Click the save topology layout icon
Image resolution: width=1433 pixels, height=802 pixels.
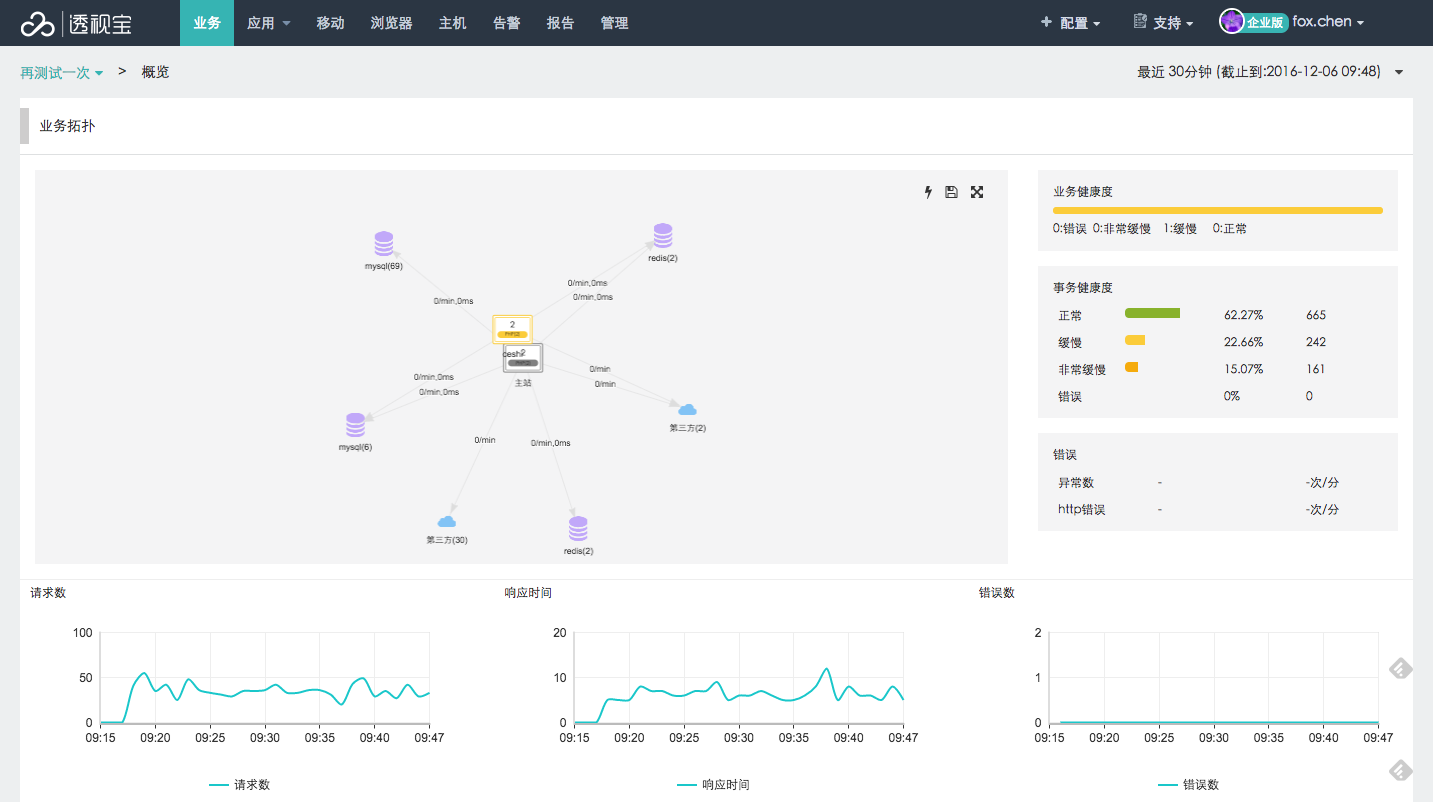click(951, 192)
